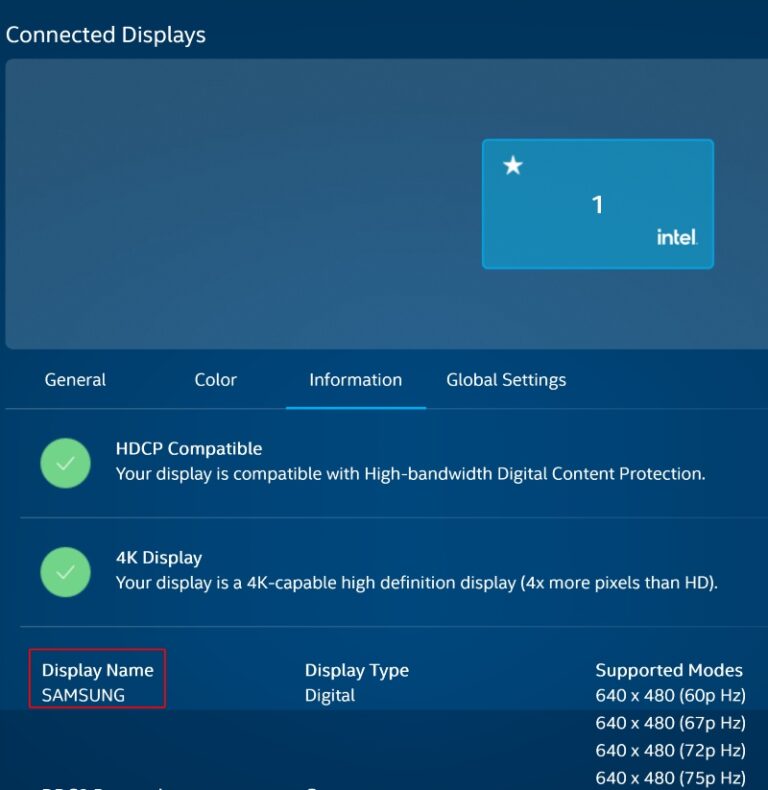Click the HDCP Compatible heading
Image resolution: width=768 pixels, height=790 pixels.
coord(189,448)
